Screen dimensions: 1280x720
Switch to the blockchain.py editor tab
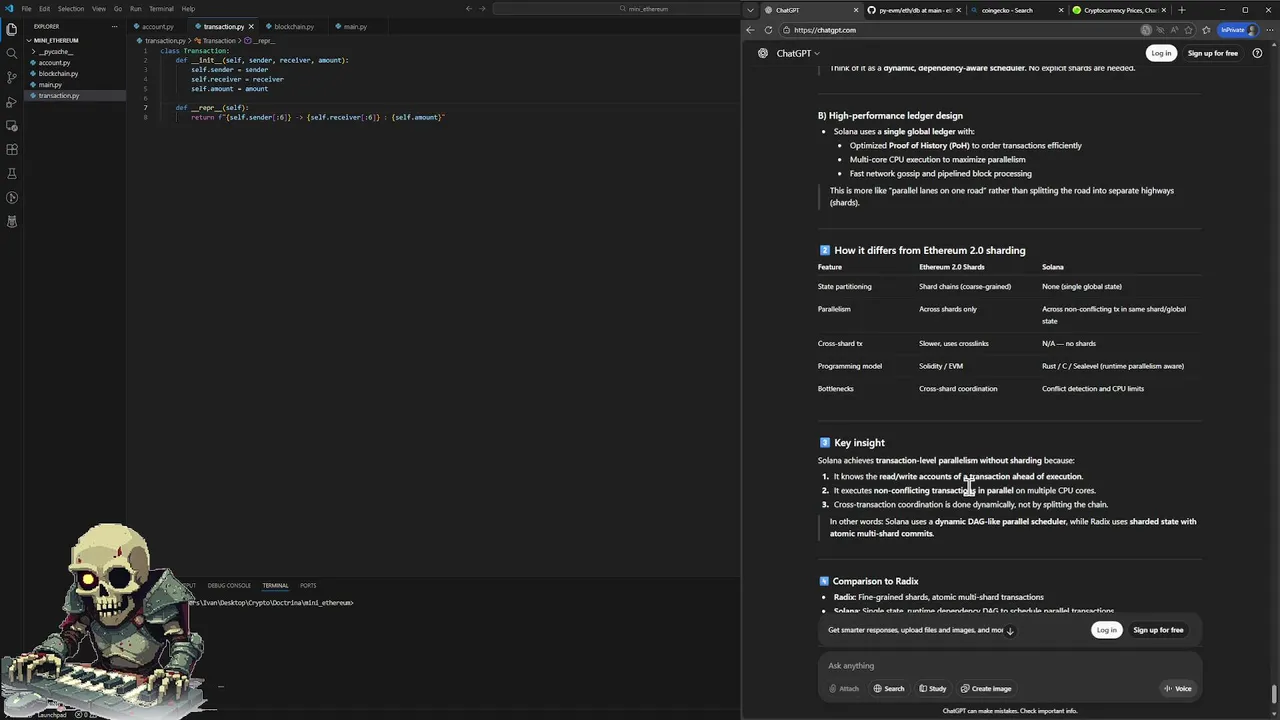[293, 27]
